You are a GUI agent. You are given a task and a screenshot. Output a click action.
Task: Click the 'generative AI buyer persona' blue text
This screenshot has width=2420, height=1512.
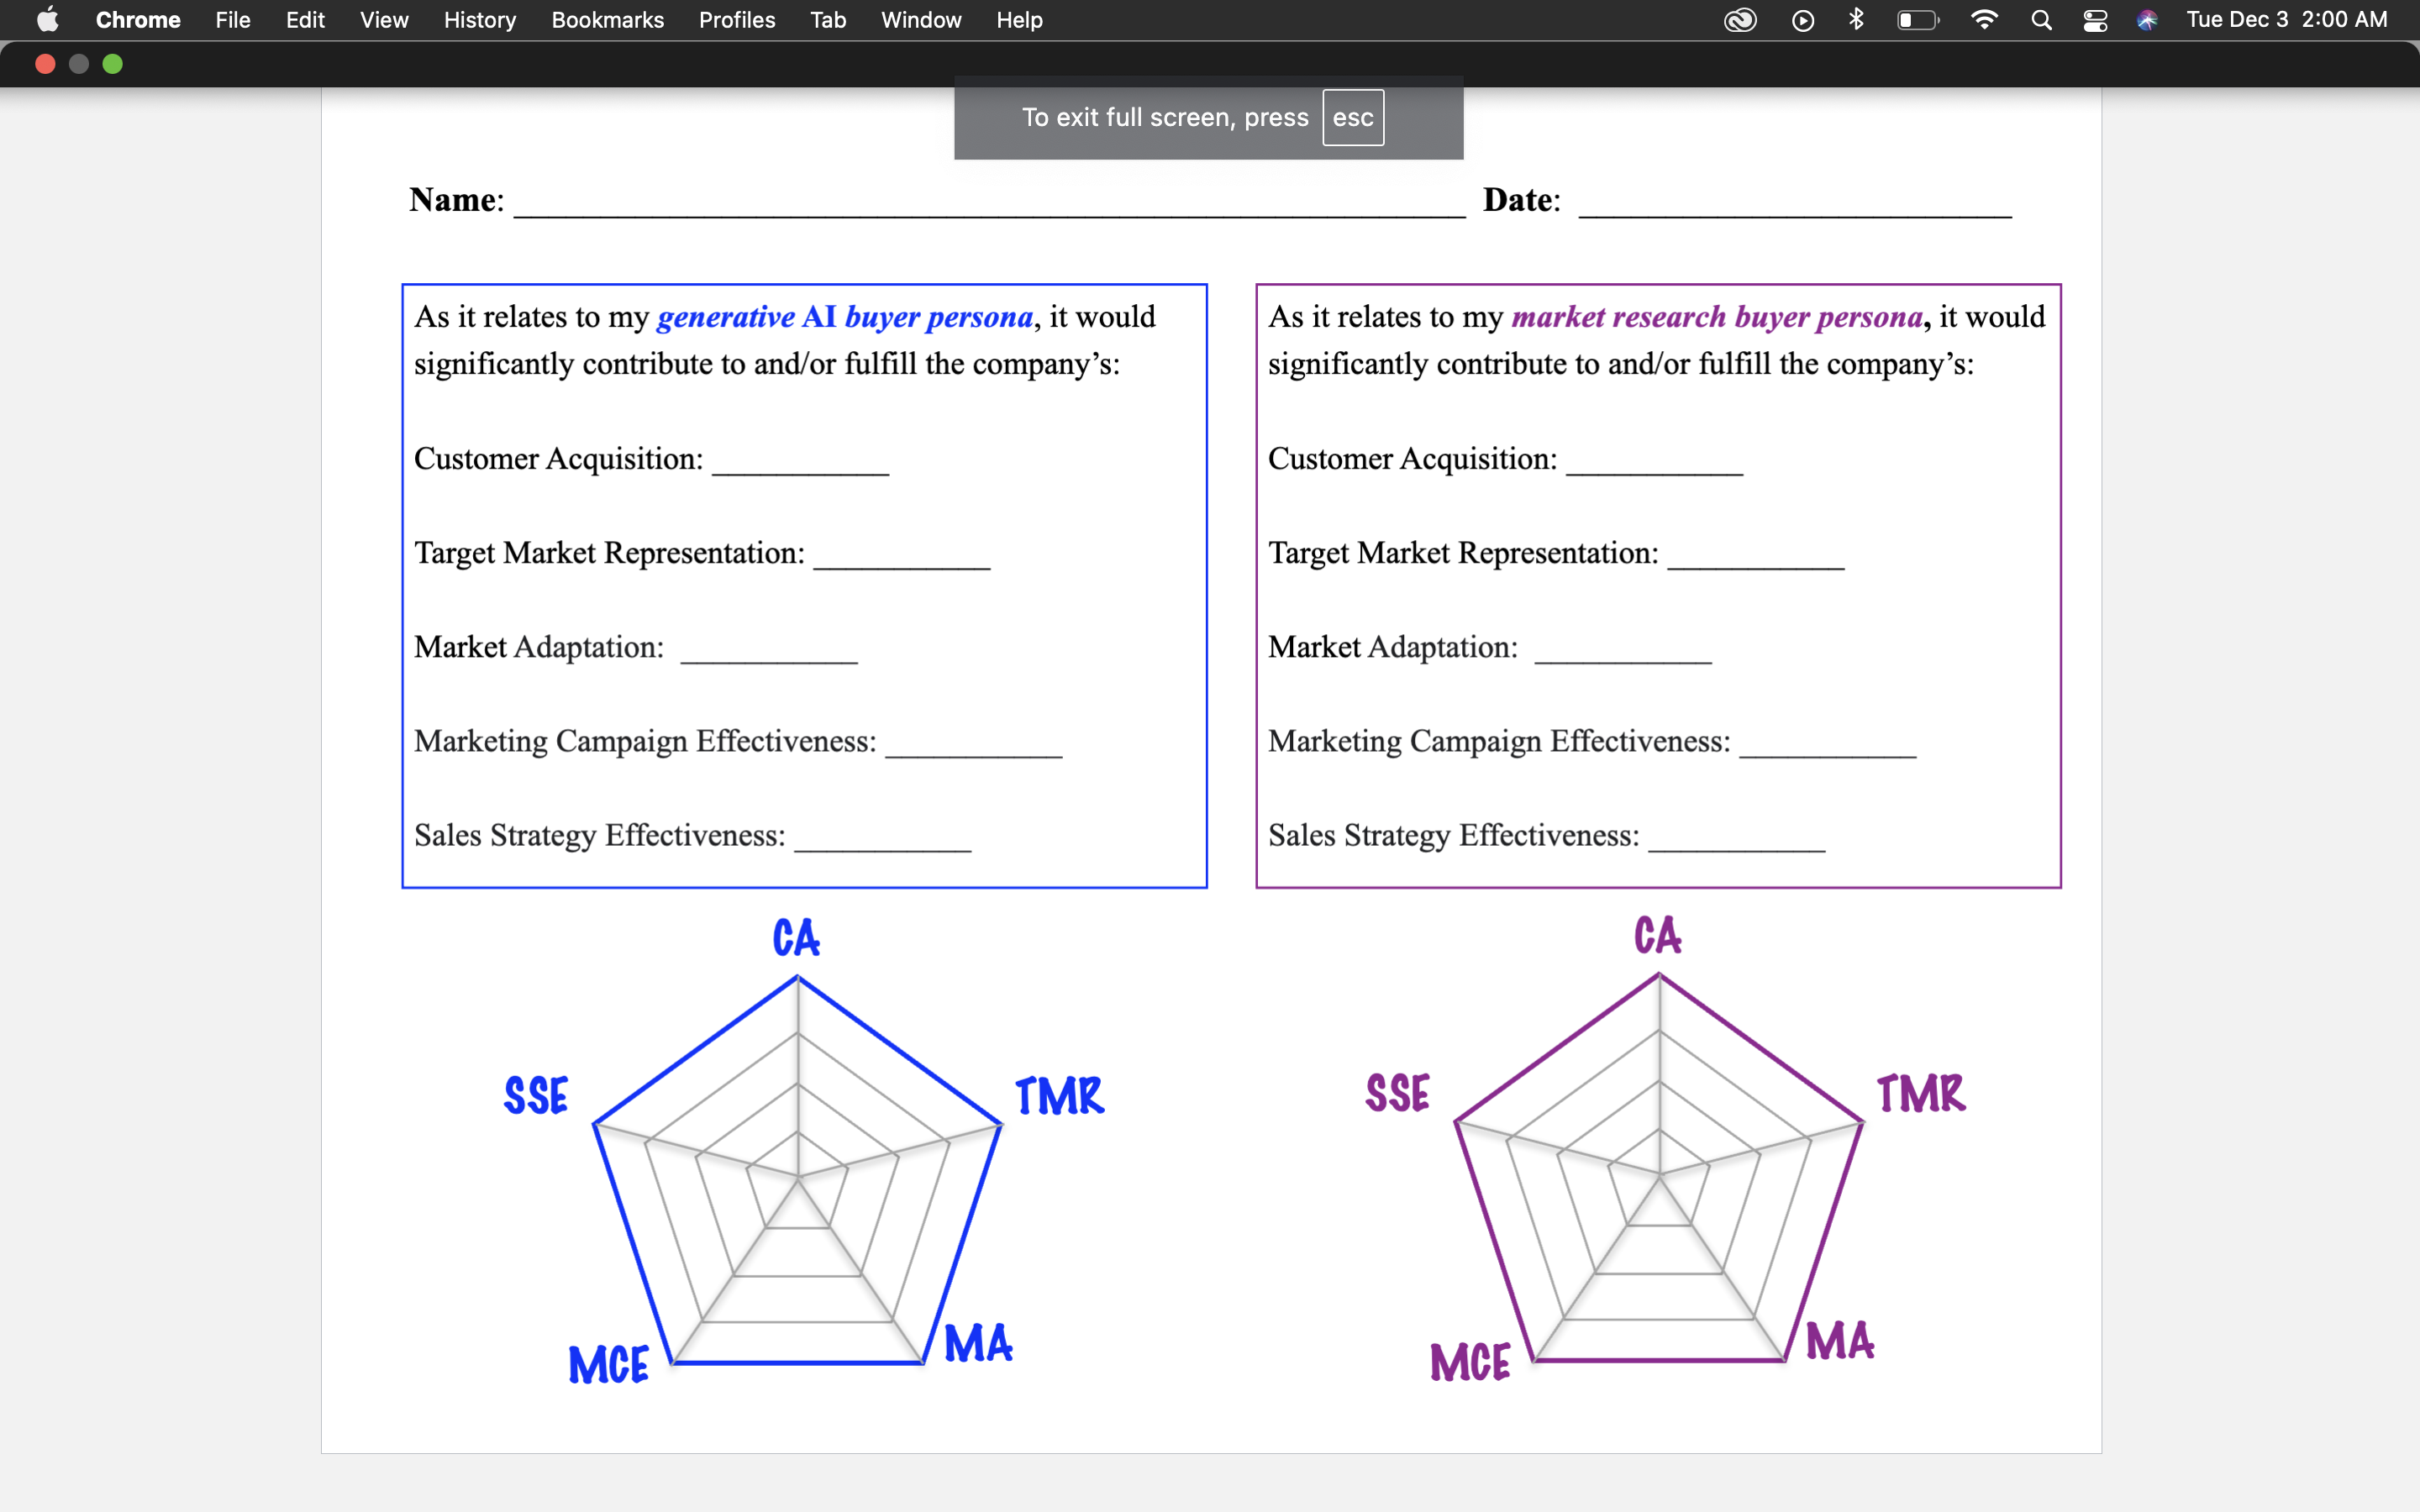point(845,317)
